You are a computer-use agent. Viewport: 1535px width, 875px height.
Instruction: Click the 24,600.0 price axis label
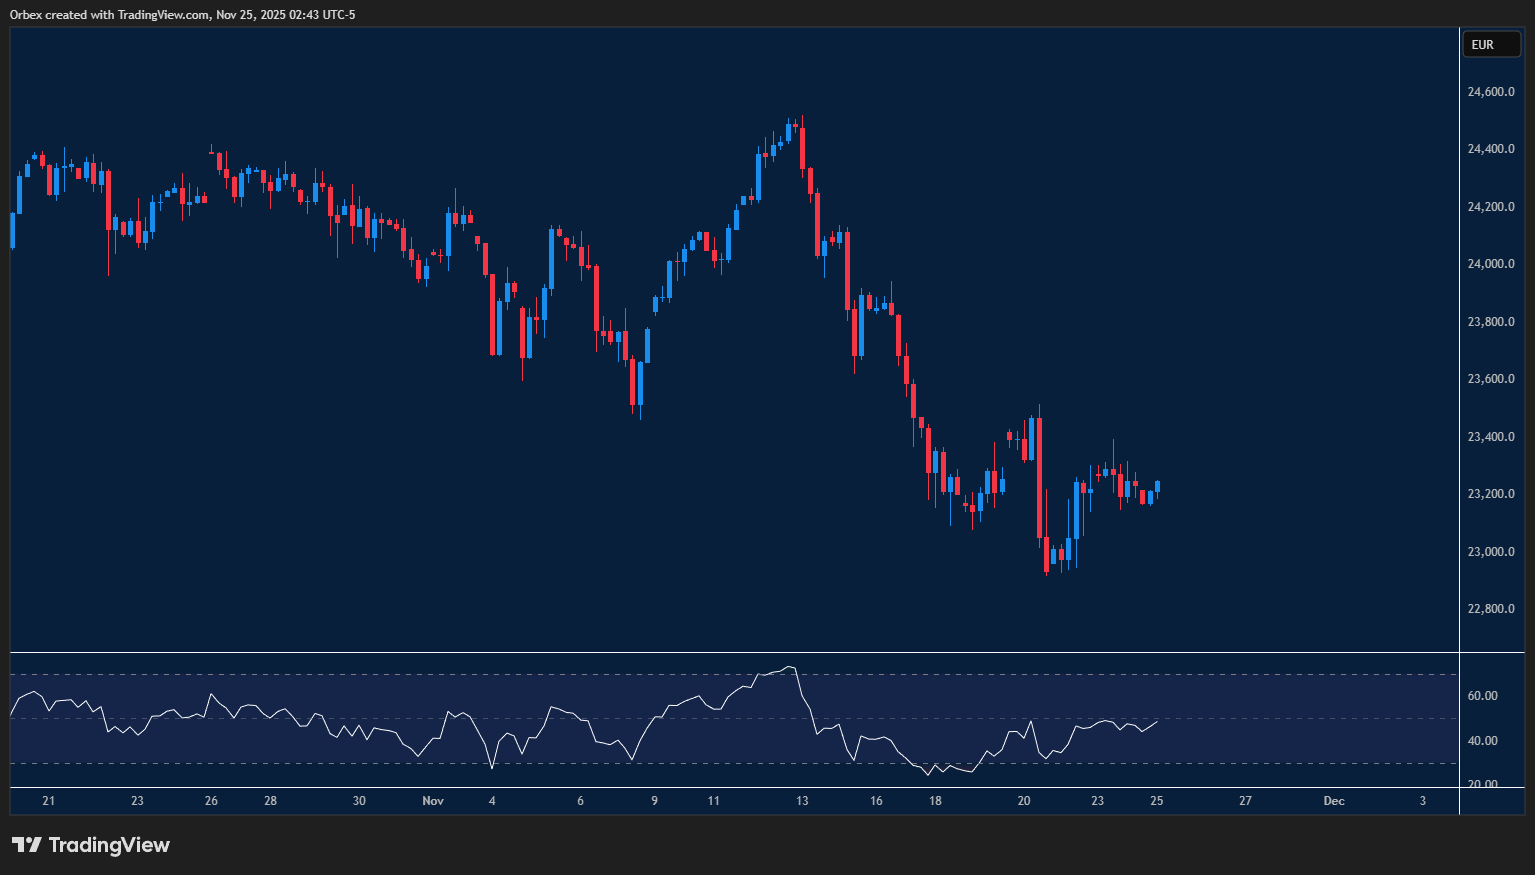point(1490,92)
